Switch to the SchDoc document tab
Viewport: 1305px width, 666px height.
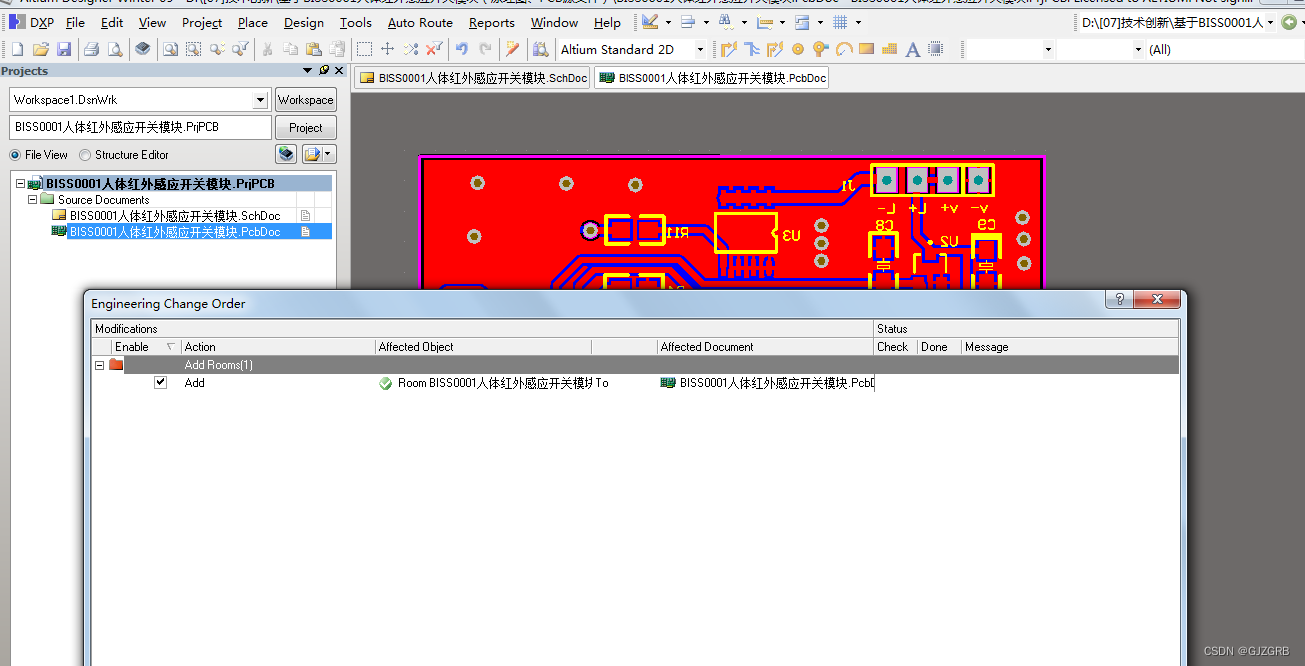click(x=472, y=78)
